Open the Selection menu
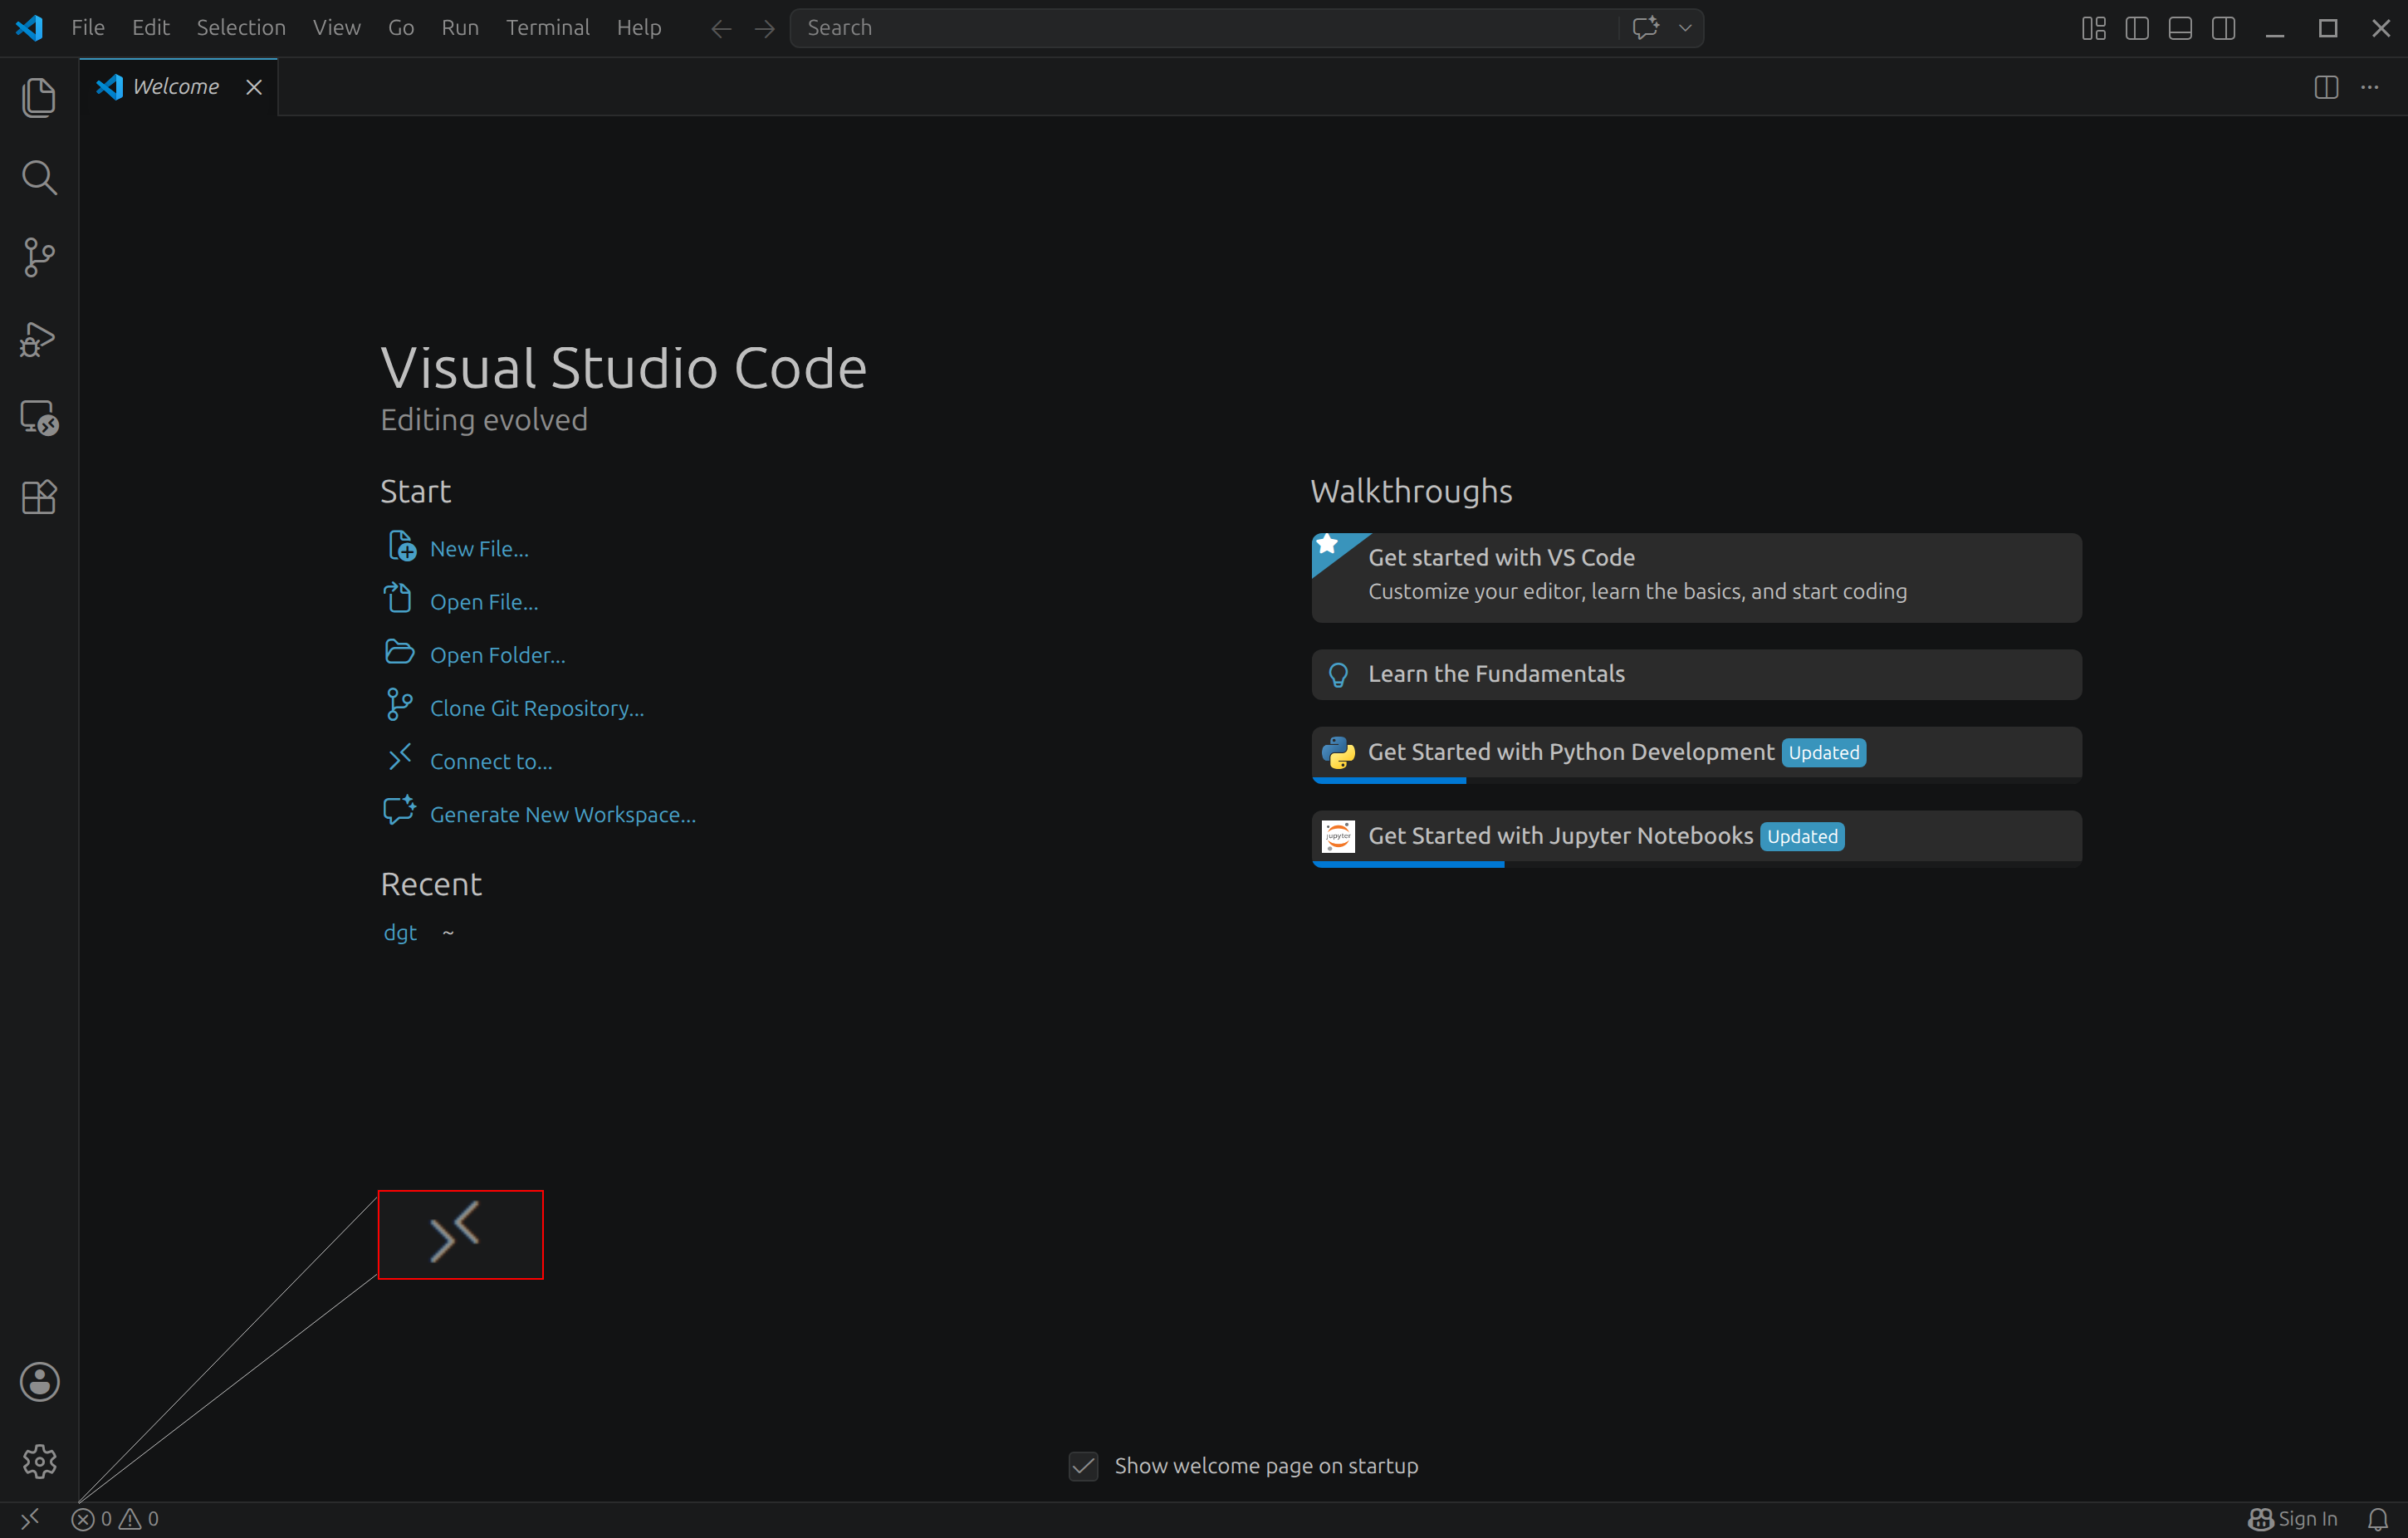2408x1538 pixels. pyautogui.click(x=241, y=28)
